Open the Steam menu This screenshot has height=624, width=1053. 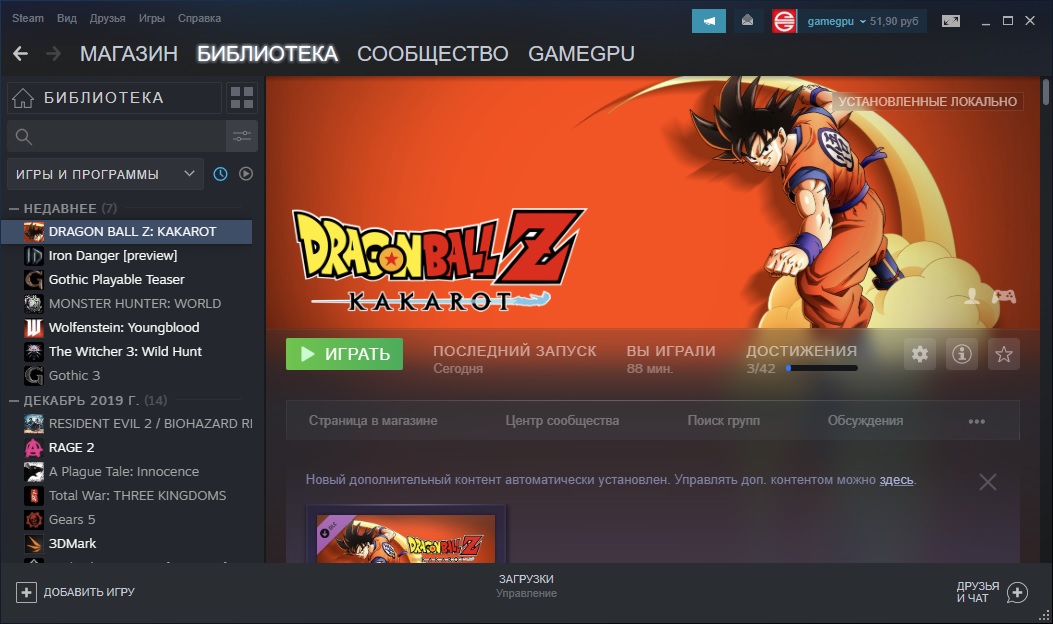coord(28,18)
